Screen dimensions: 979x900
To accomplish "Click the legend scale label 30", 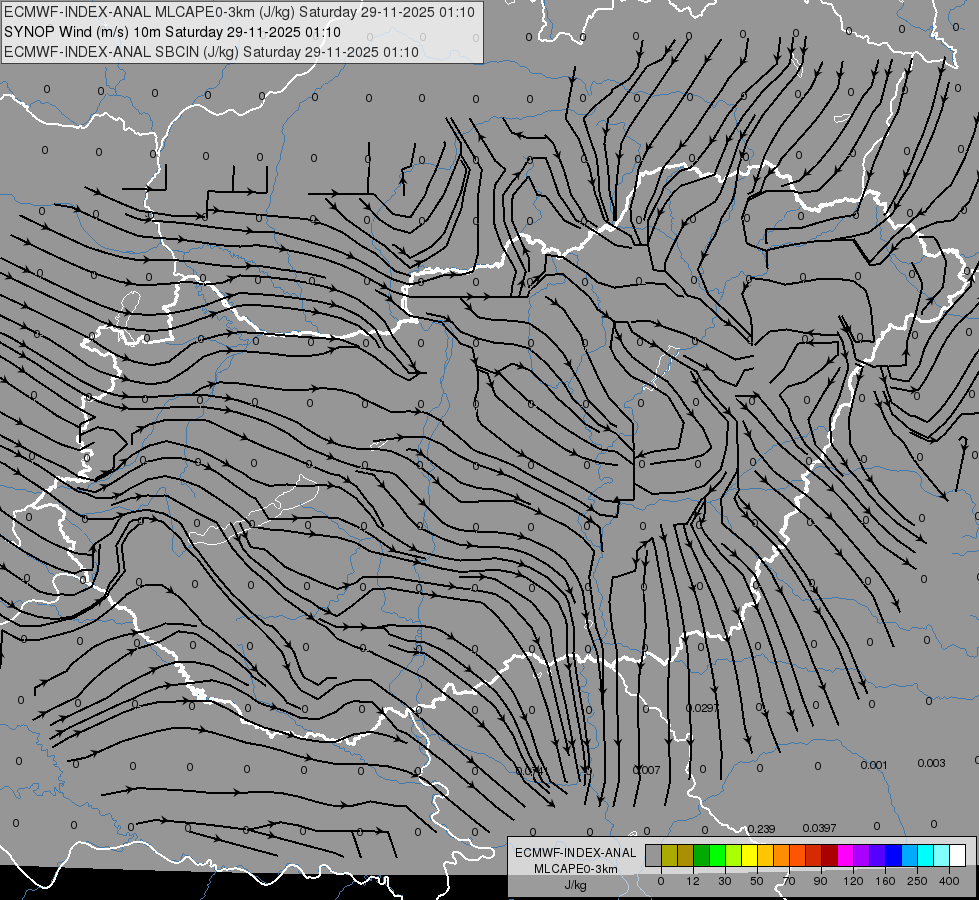I will (x=725, y=881).
